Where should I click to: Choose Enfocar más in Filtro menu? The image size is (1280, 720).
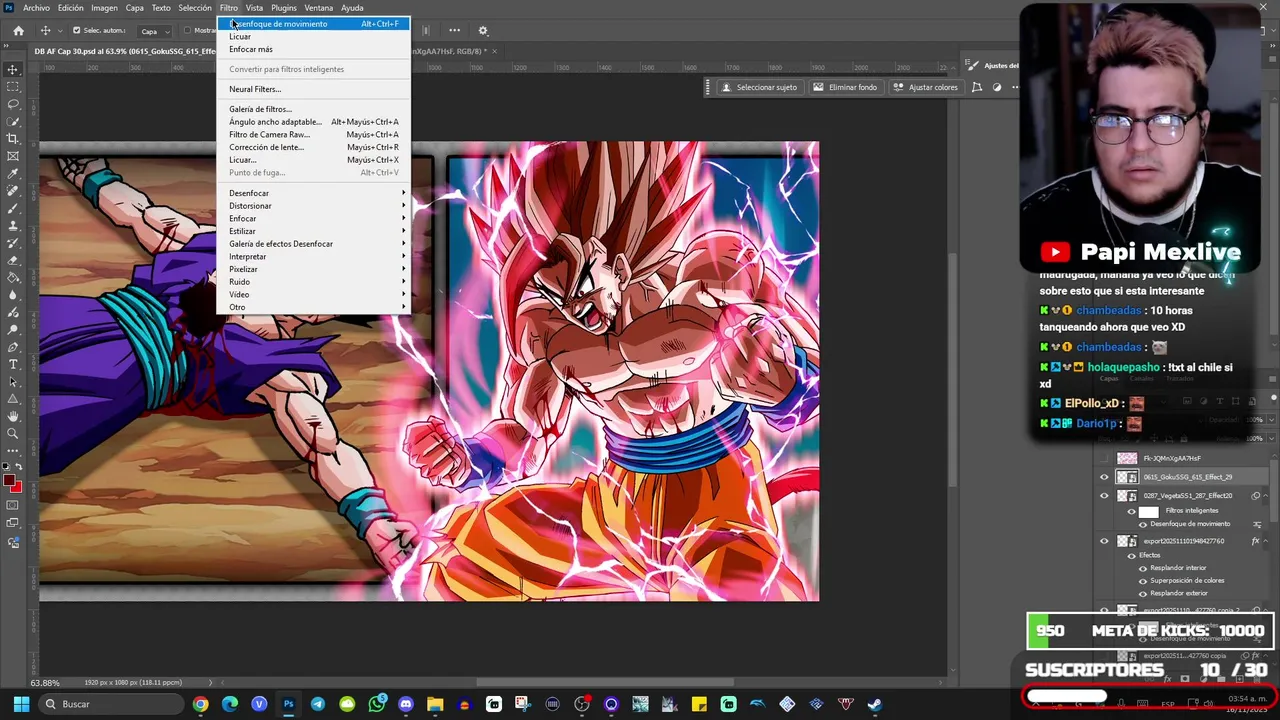tap(313, 49)
